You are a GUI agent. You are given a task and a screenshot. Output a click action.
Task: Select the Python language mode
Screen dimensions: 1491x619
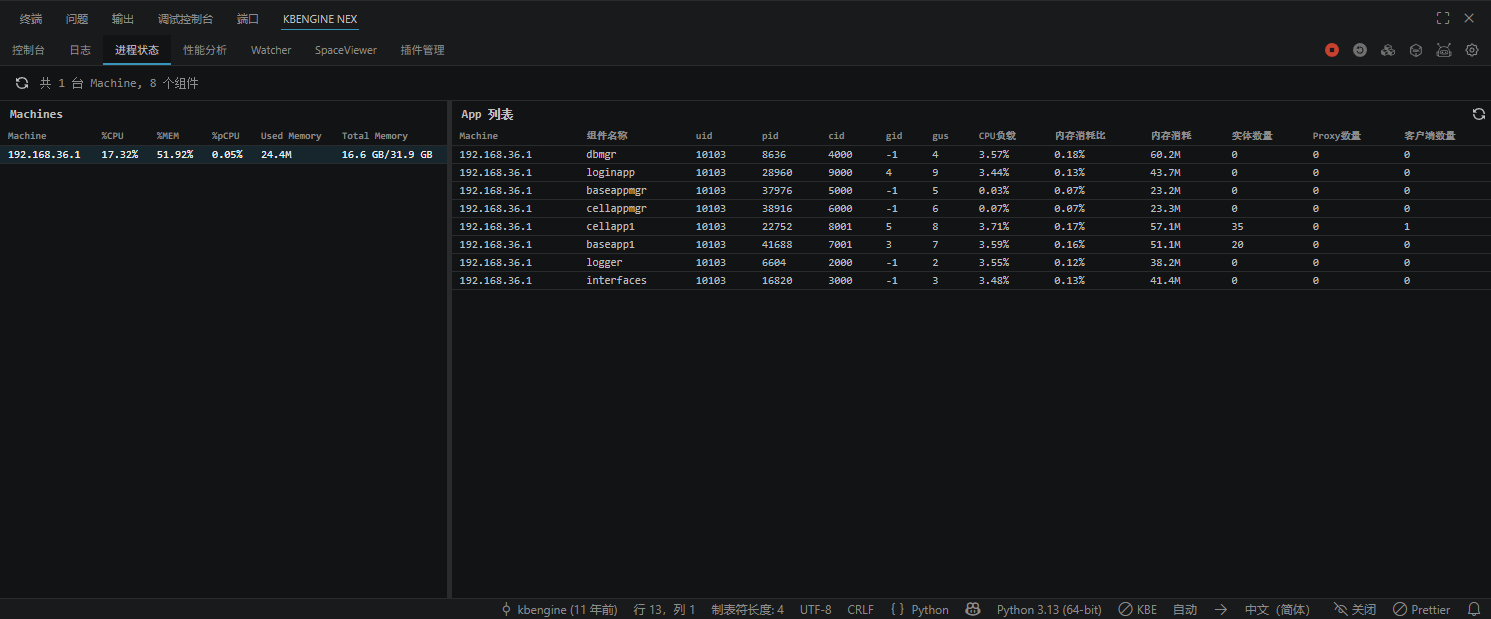click(919, 609)
